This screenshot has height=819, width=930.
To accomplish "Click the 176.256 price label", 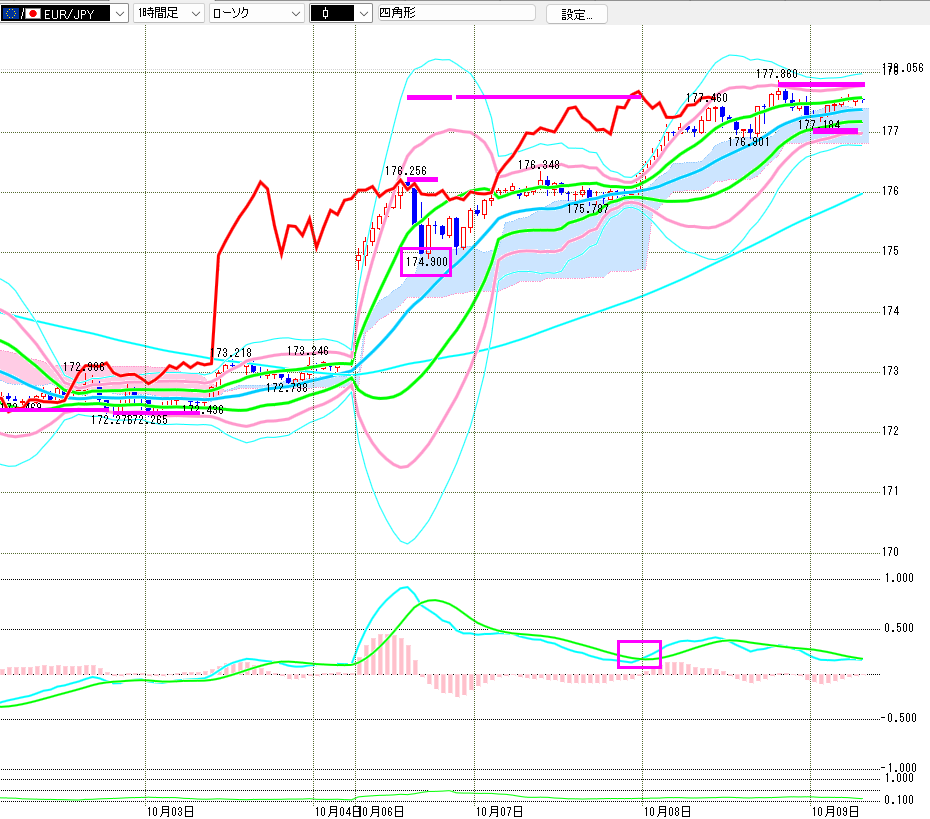I will click(x=405, y=171).
